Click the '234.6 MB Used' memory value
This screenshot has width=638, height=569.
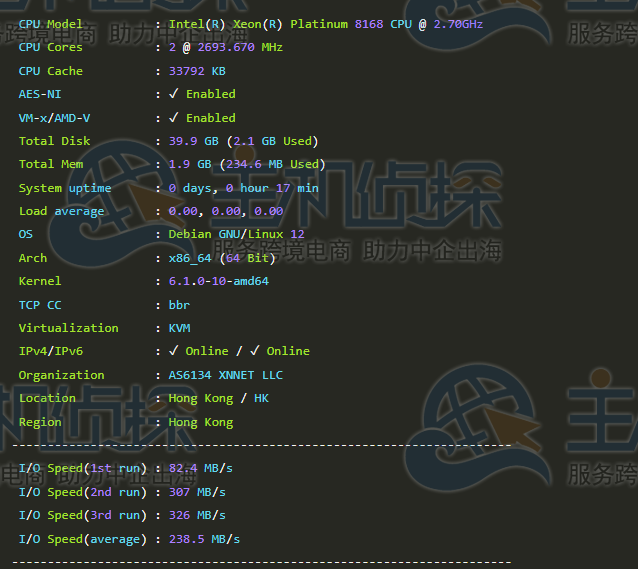(273, 164)
